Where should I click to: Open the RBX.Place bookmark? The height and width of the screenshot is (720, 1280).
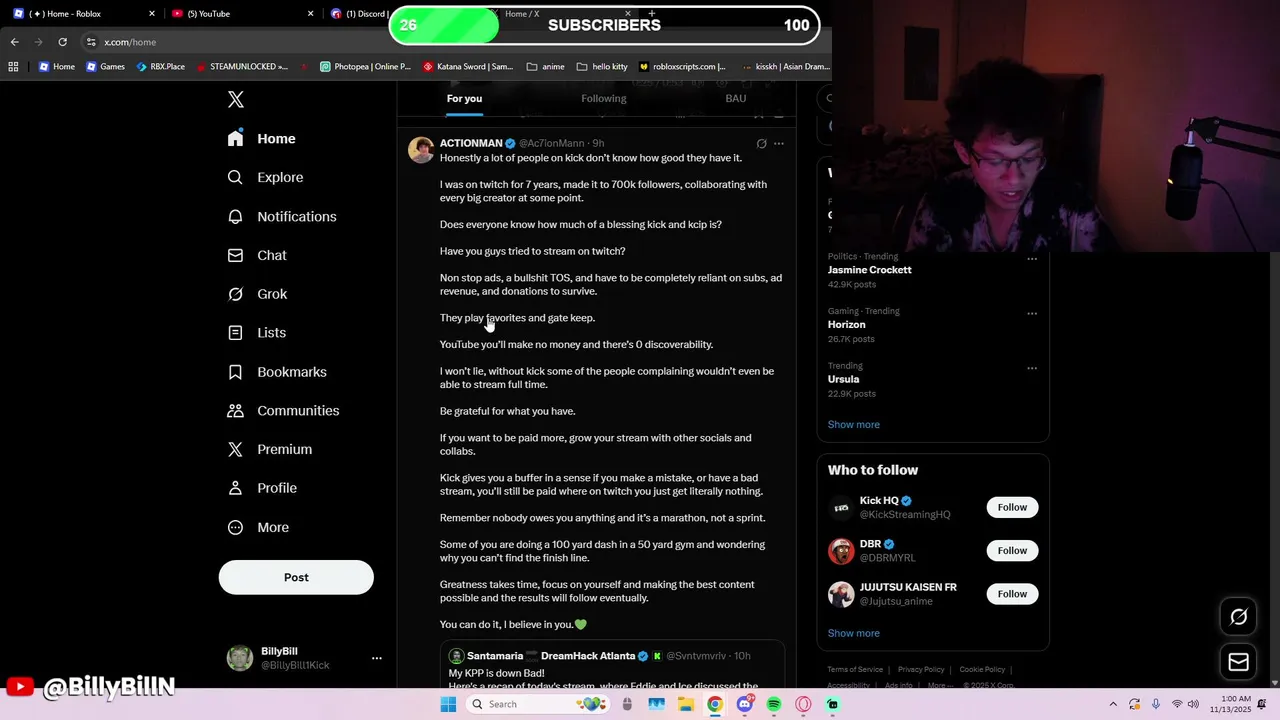click(160, 67)
